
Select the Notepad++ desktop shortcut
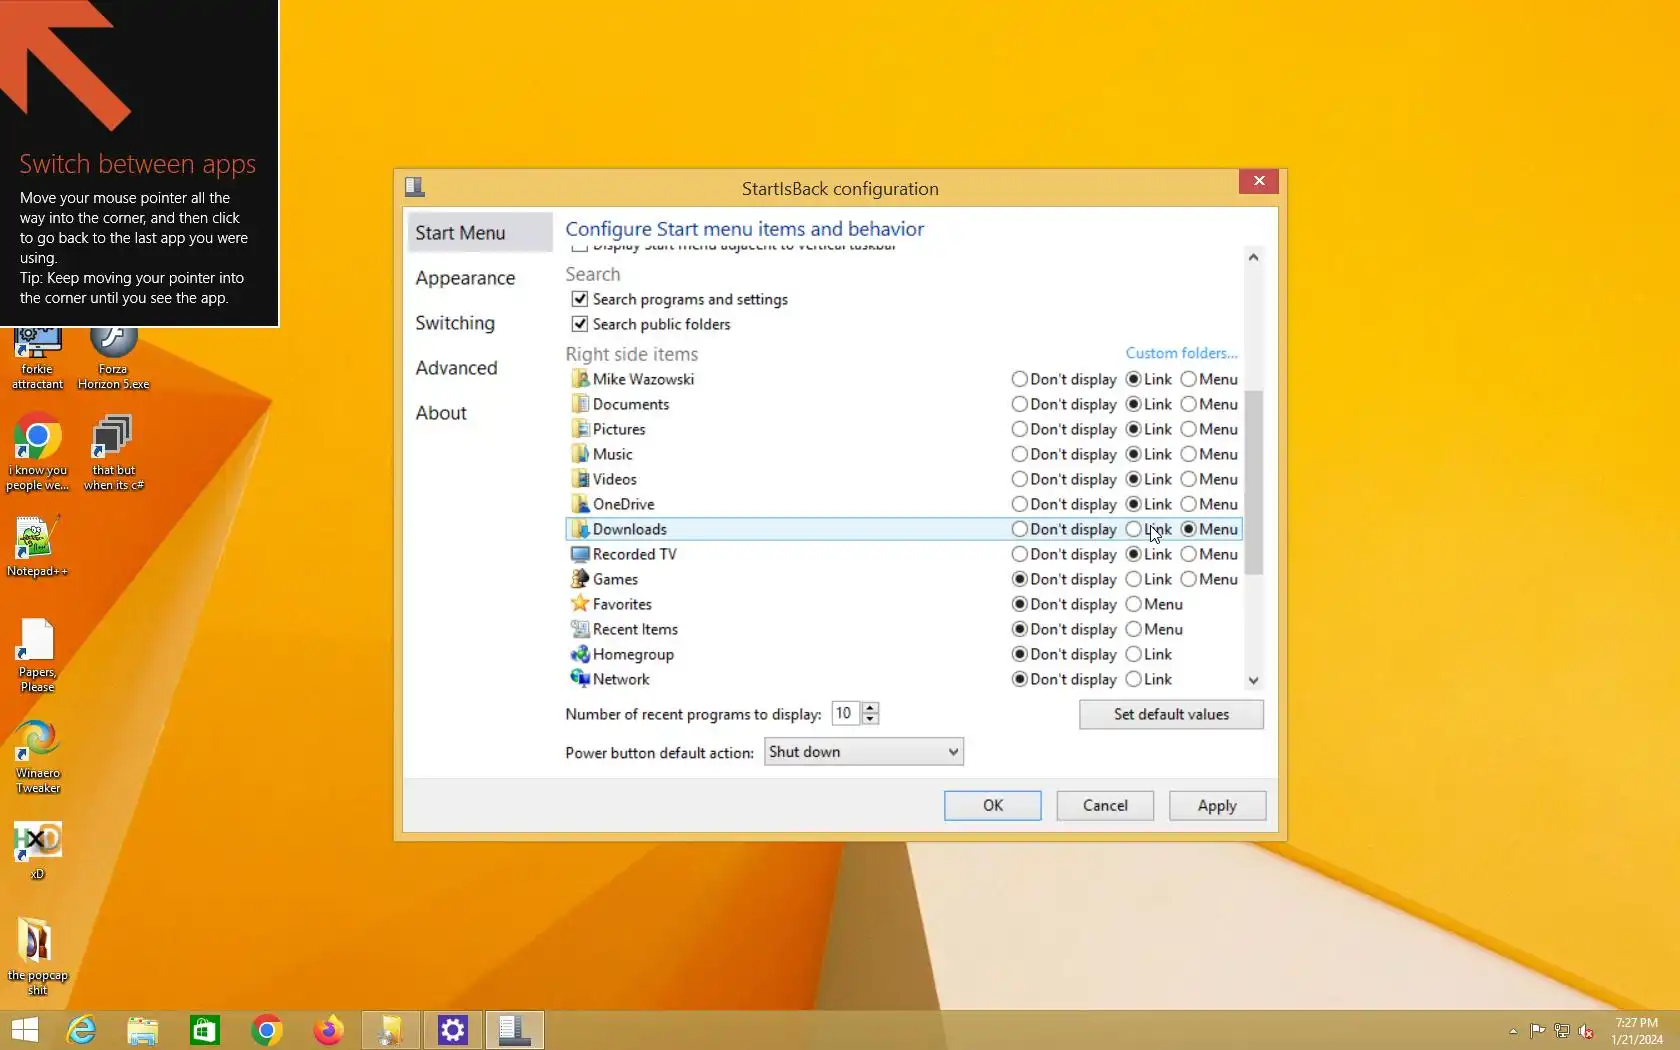pyautogui.click(x=37, y=546)
